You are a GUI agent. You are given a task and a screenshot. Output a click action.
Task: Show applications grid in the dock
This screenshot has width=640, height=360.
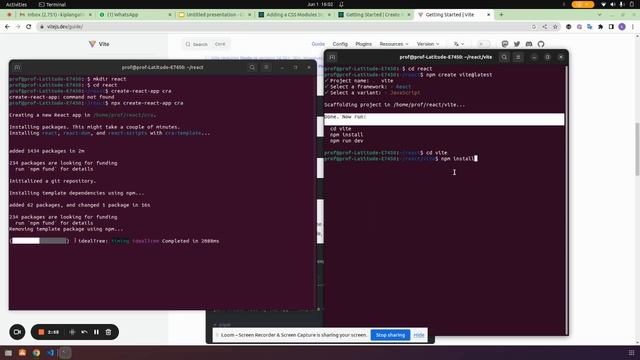tap(631, 353)
